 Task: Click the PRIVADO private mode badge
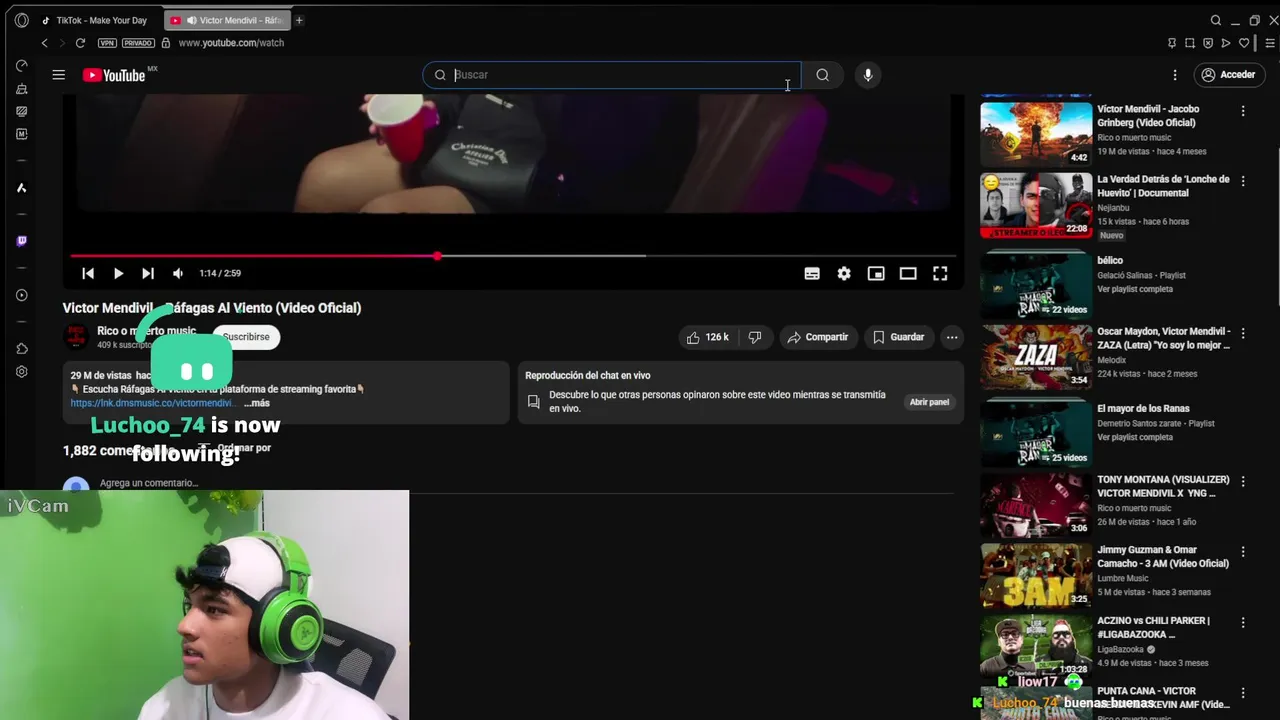tap(138, 43)
